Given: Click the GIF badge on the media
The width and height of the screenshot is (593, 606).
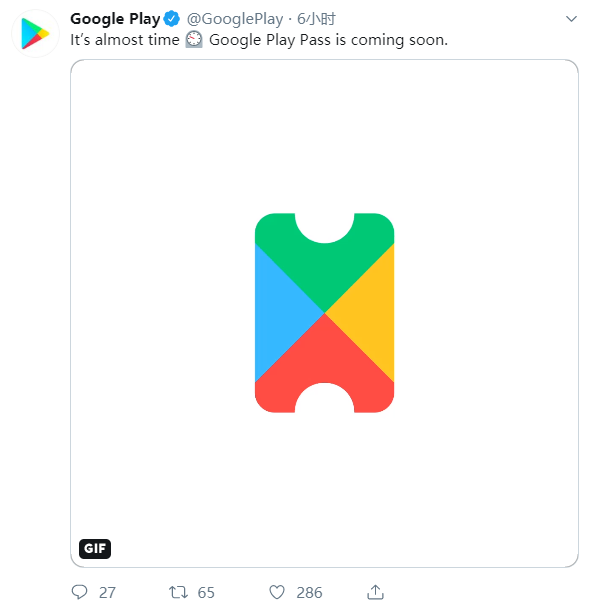Looking at the screenshot, I should pyautogui.click(x=95, y=548).
